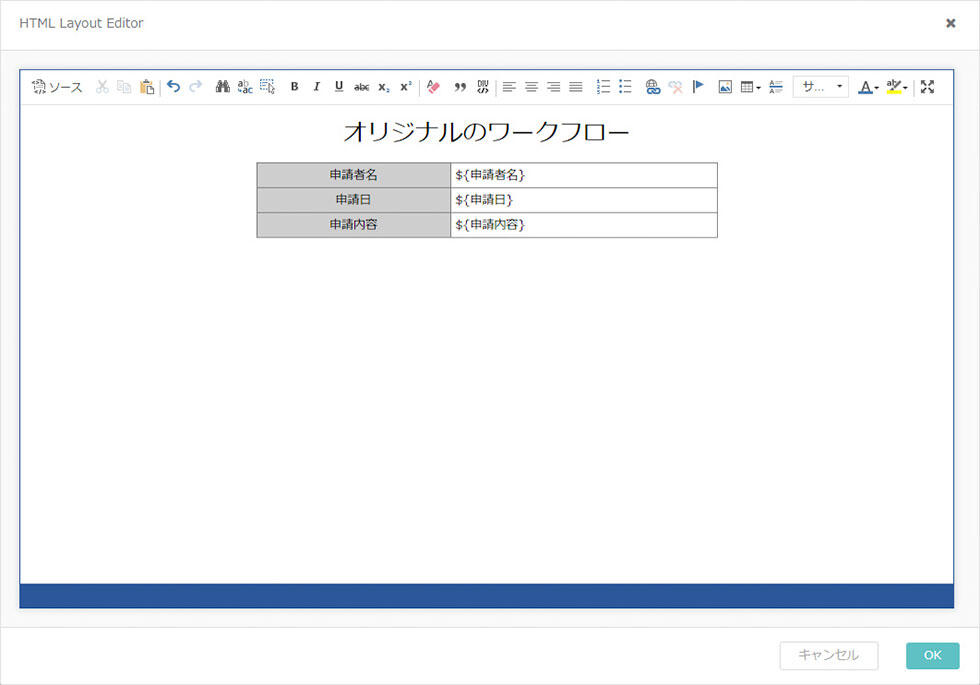Insert a numbered list
The height and width of the screenshot is (685, 980).
pos(602,87)
